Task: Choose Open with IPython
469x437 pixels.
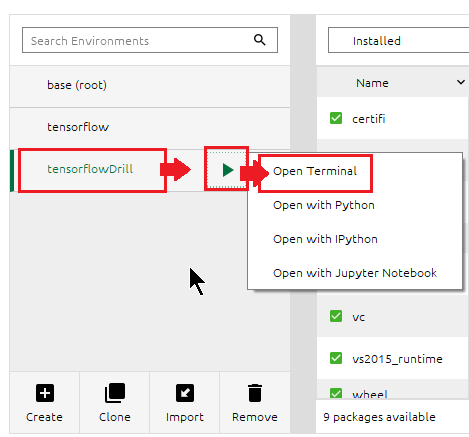Action: (325, 239)
